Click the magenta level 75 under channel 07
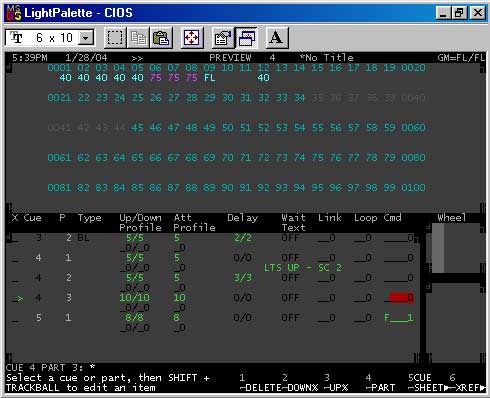 pyautogui.click(x=174, y=78)
